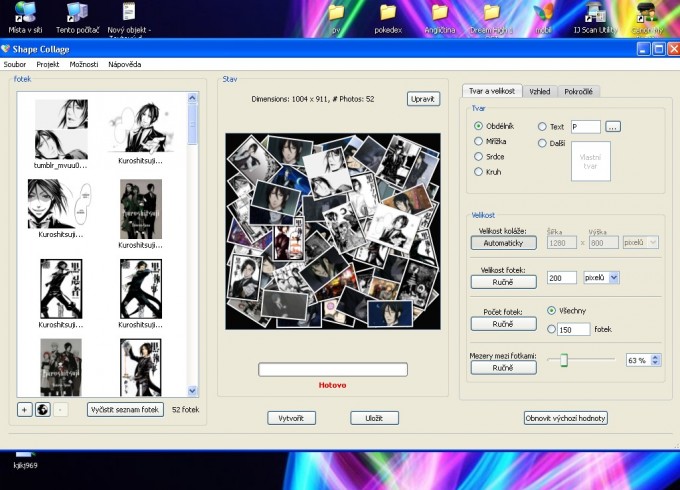Choose Všechny photo count option
The width and height of the screenshot is (680, 490).
tap(551, 310)
